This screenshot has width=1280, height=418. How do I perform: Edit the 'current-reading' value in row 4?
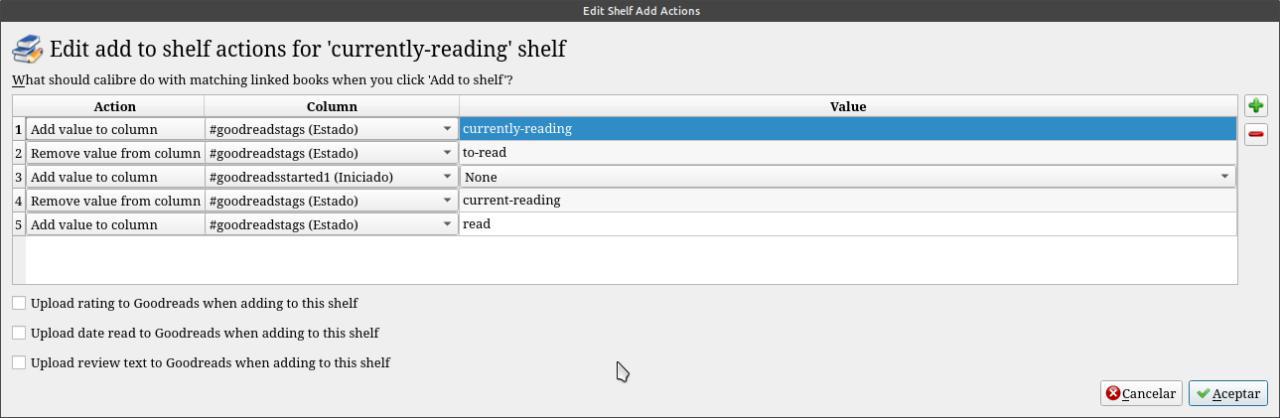coord(847,201)
